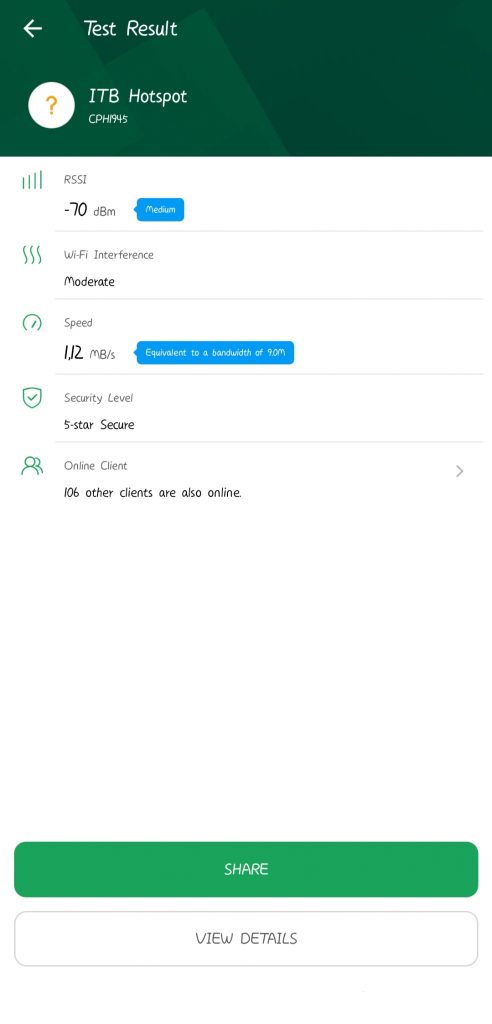Tap the Medium signal badge
Image resolution: width=492 pixels, height=1024 pixels.
click(x=160, y=210)
